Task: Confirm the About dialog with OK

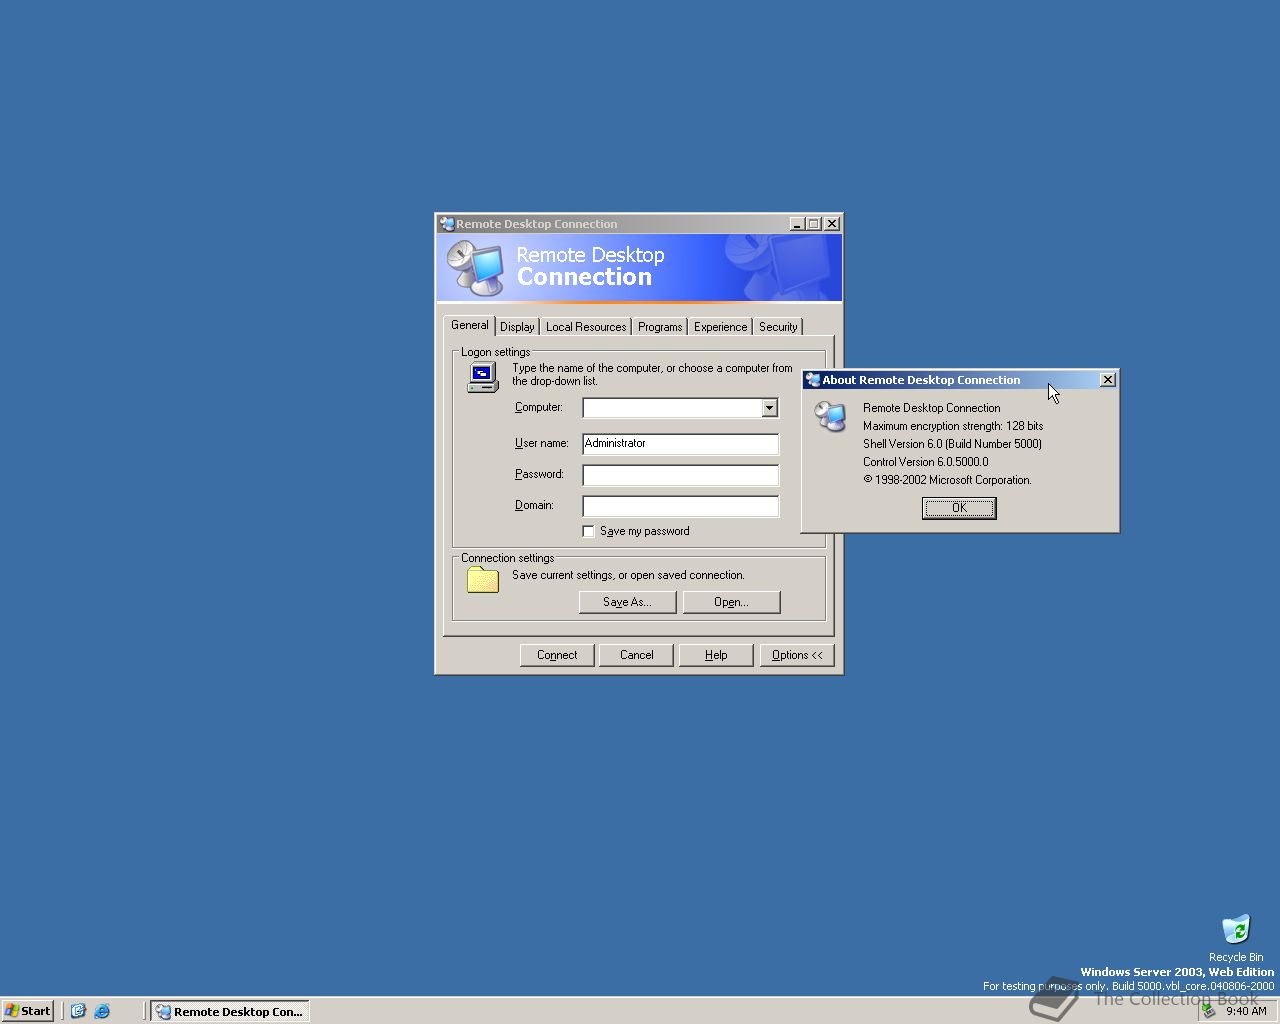Action: click(x=959, y=508)
